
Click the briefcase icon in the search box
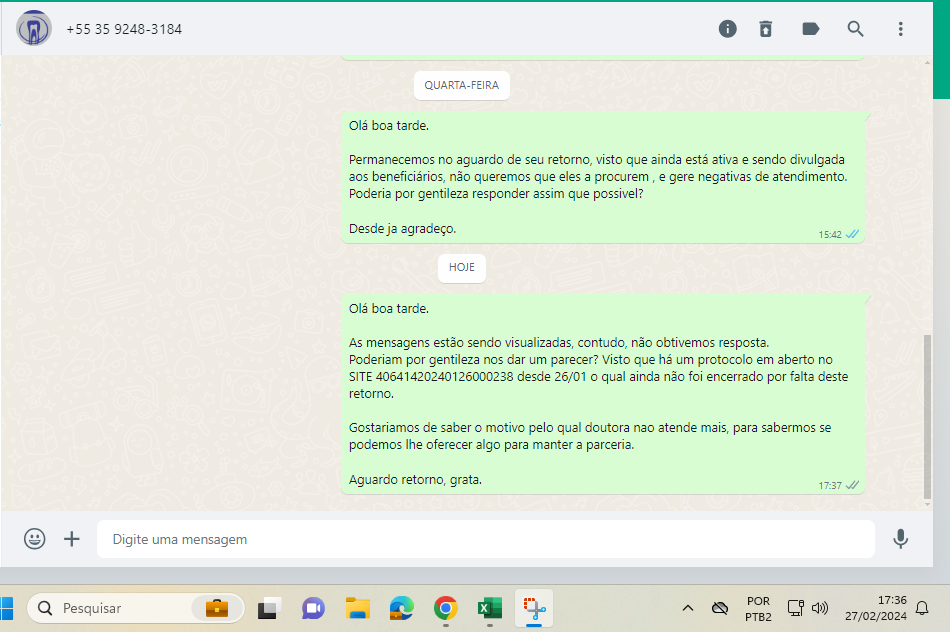point(216,608)
